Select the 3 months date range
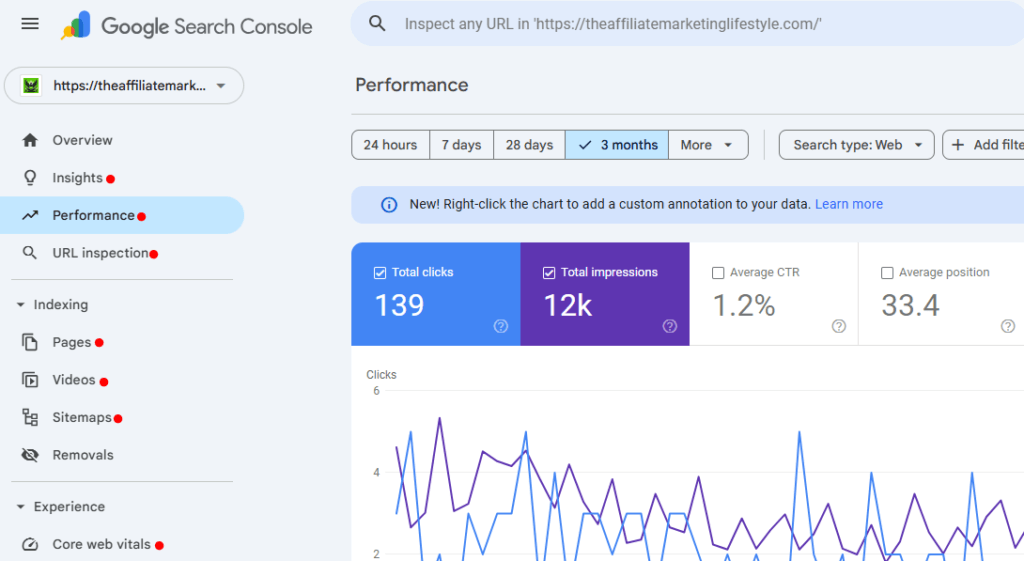The width and height of the screenshot is (1024, 561). [x=617, y=145]
